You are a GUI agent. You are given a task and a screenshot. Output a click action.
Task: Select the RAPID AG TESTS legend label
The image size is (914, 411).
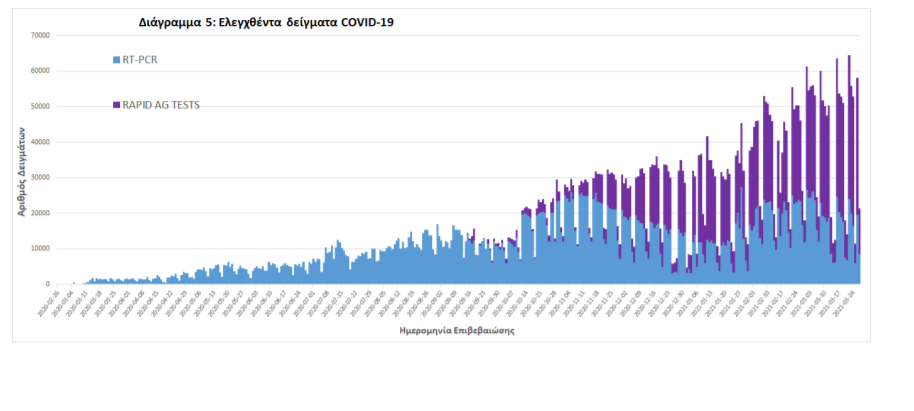161,104
